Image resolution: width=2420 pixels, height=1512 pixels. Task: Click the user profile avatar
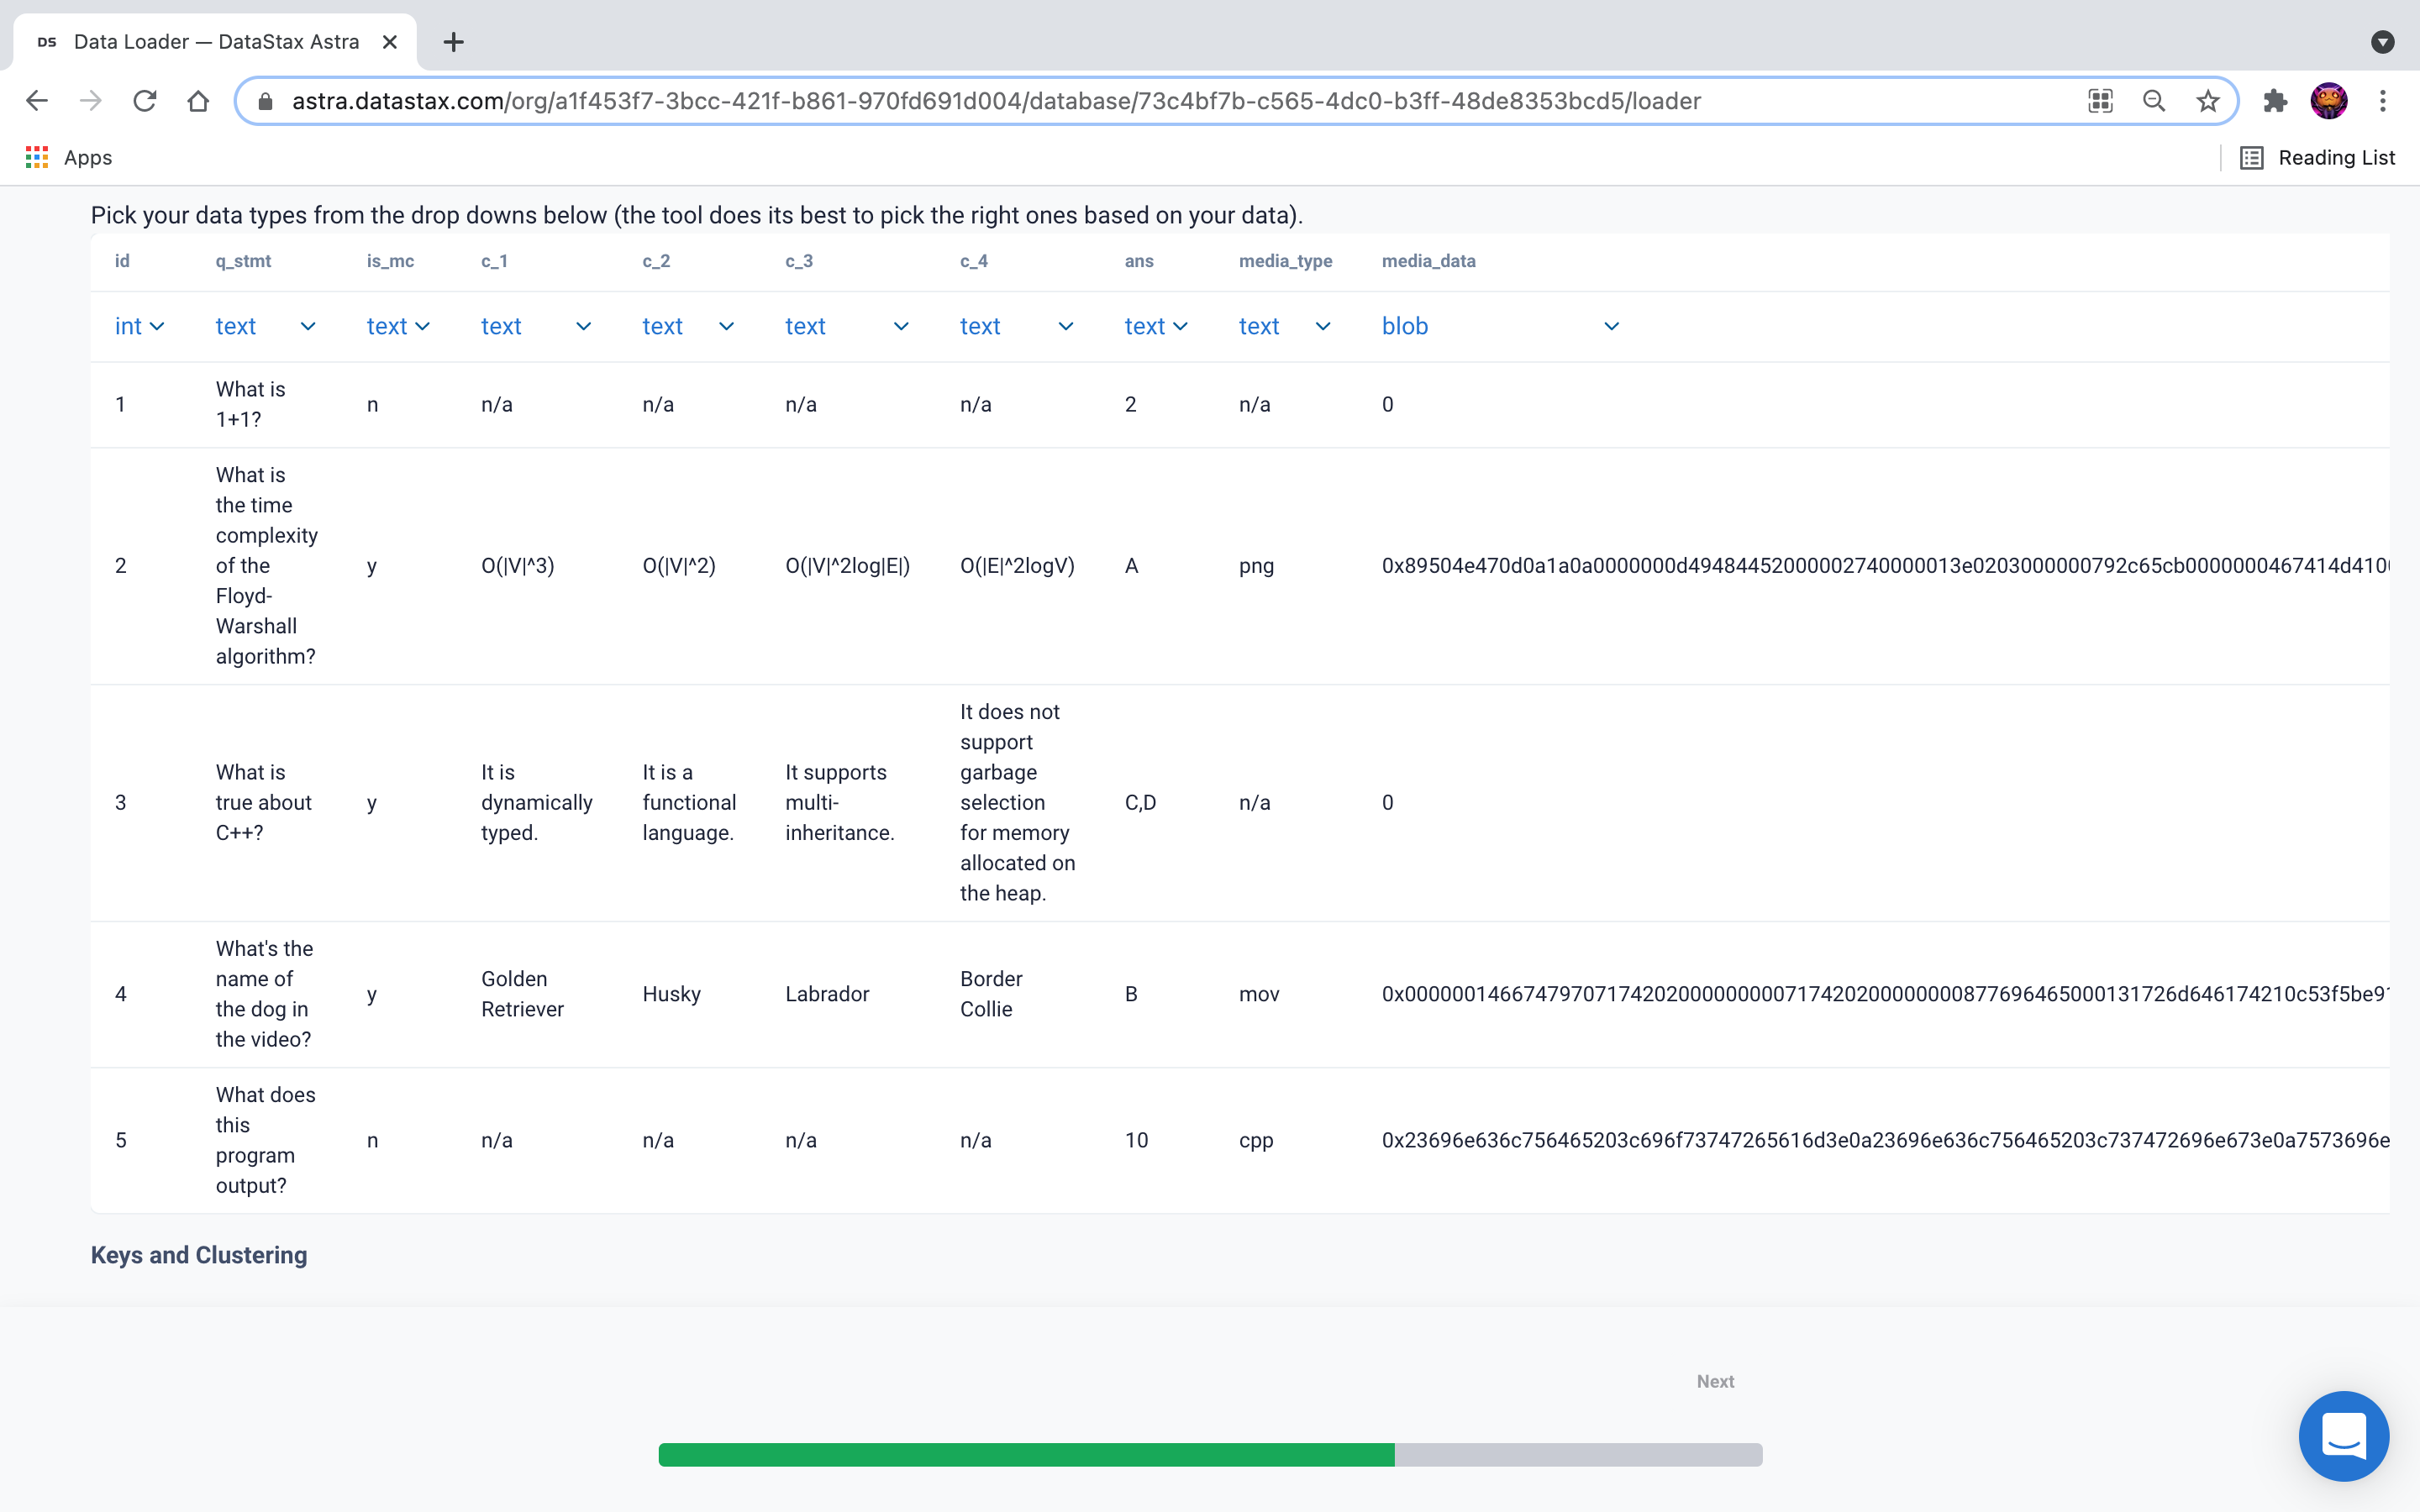[2329, 101]
